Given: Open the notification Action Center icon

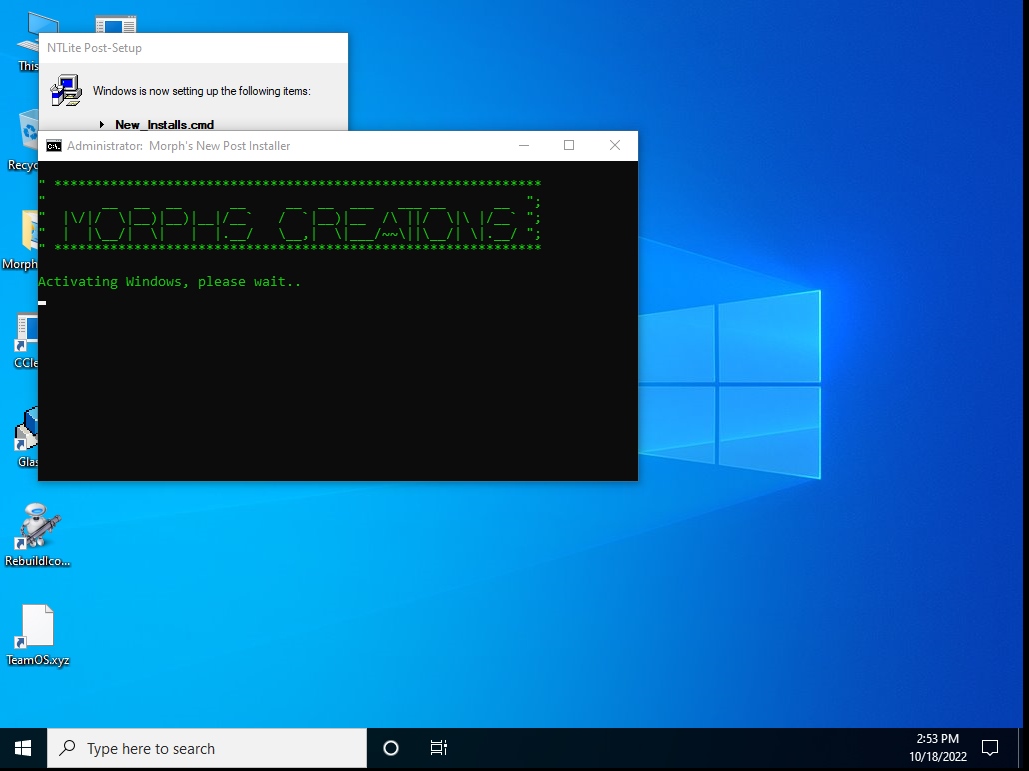Looking at the screenshot, I should pyautogui.click(x=990, y=748).
